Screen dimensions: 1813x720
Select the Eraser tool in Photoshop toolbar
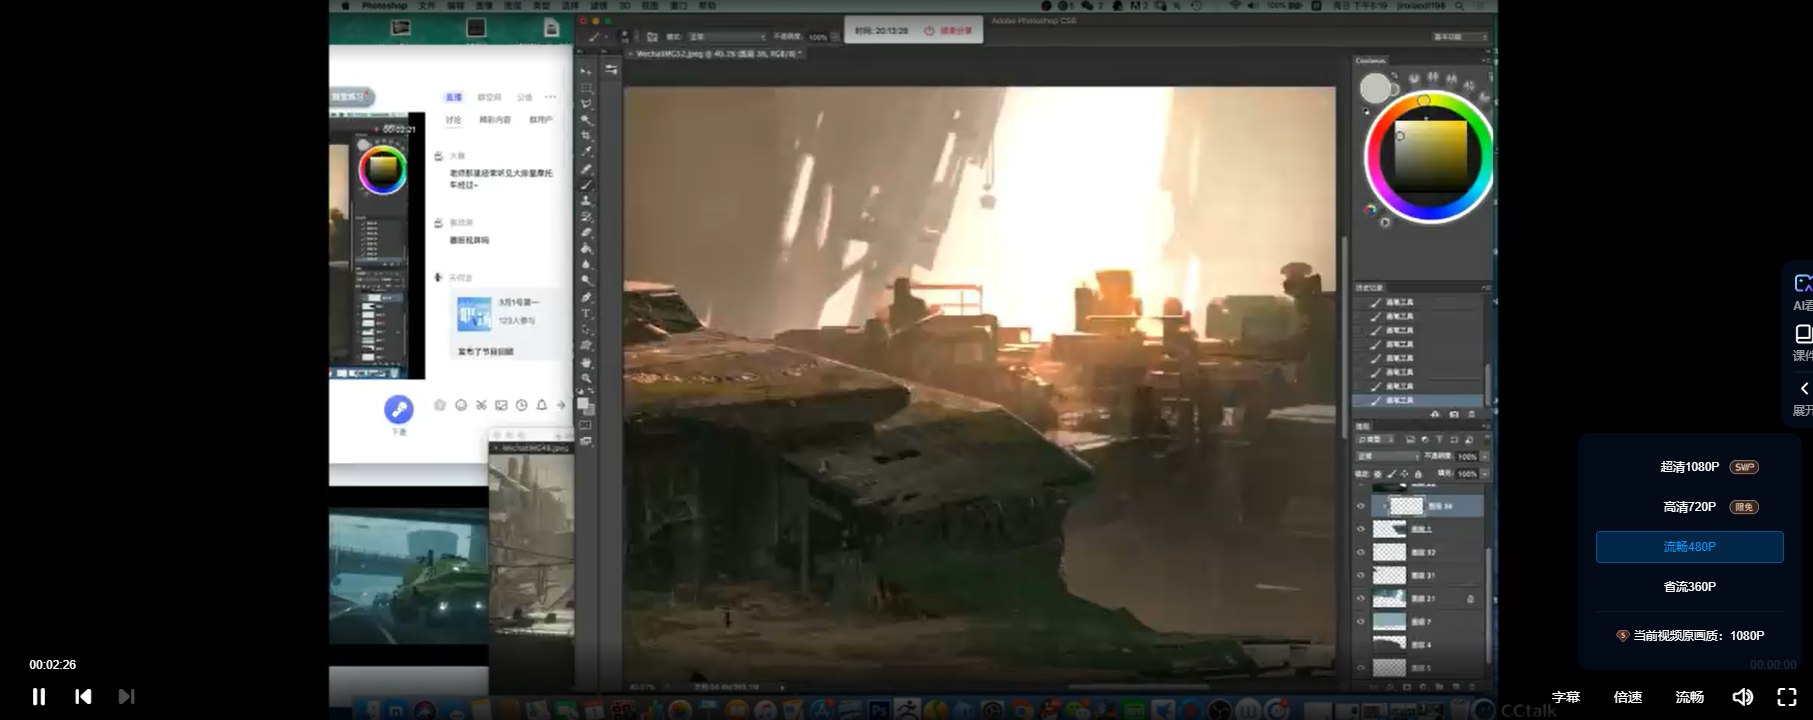587,232
